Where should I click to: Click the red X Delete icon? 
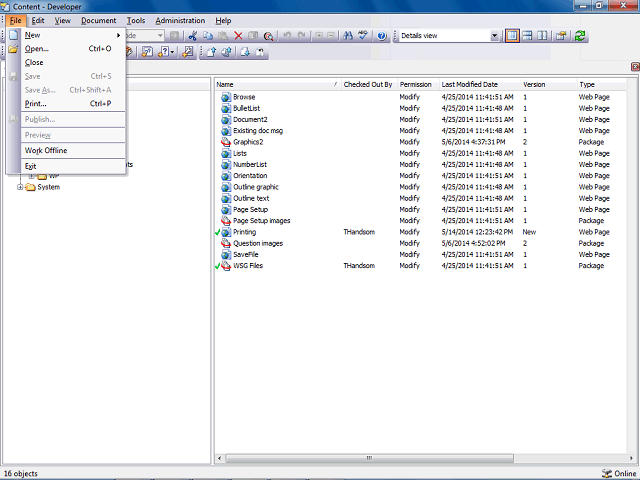(x=238, y=36)
